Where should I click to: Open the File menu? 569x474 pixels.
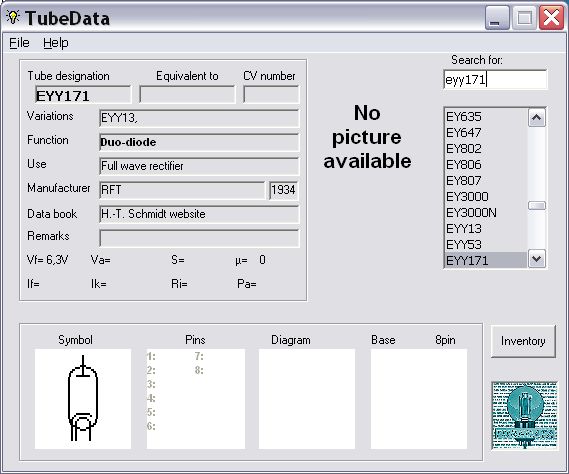coord(19,43)
